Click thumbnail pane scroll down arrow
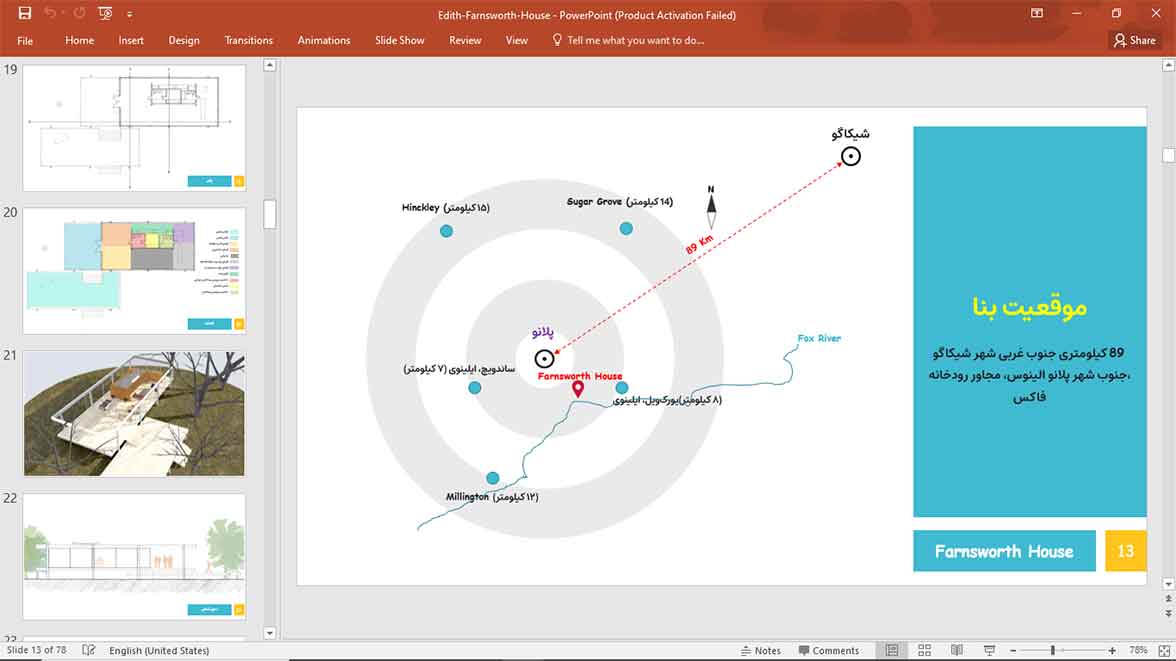The height and width of the screenshot is (661, 1176). [269, 633]
